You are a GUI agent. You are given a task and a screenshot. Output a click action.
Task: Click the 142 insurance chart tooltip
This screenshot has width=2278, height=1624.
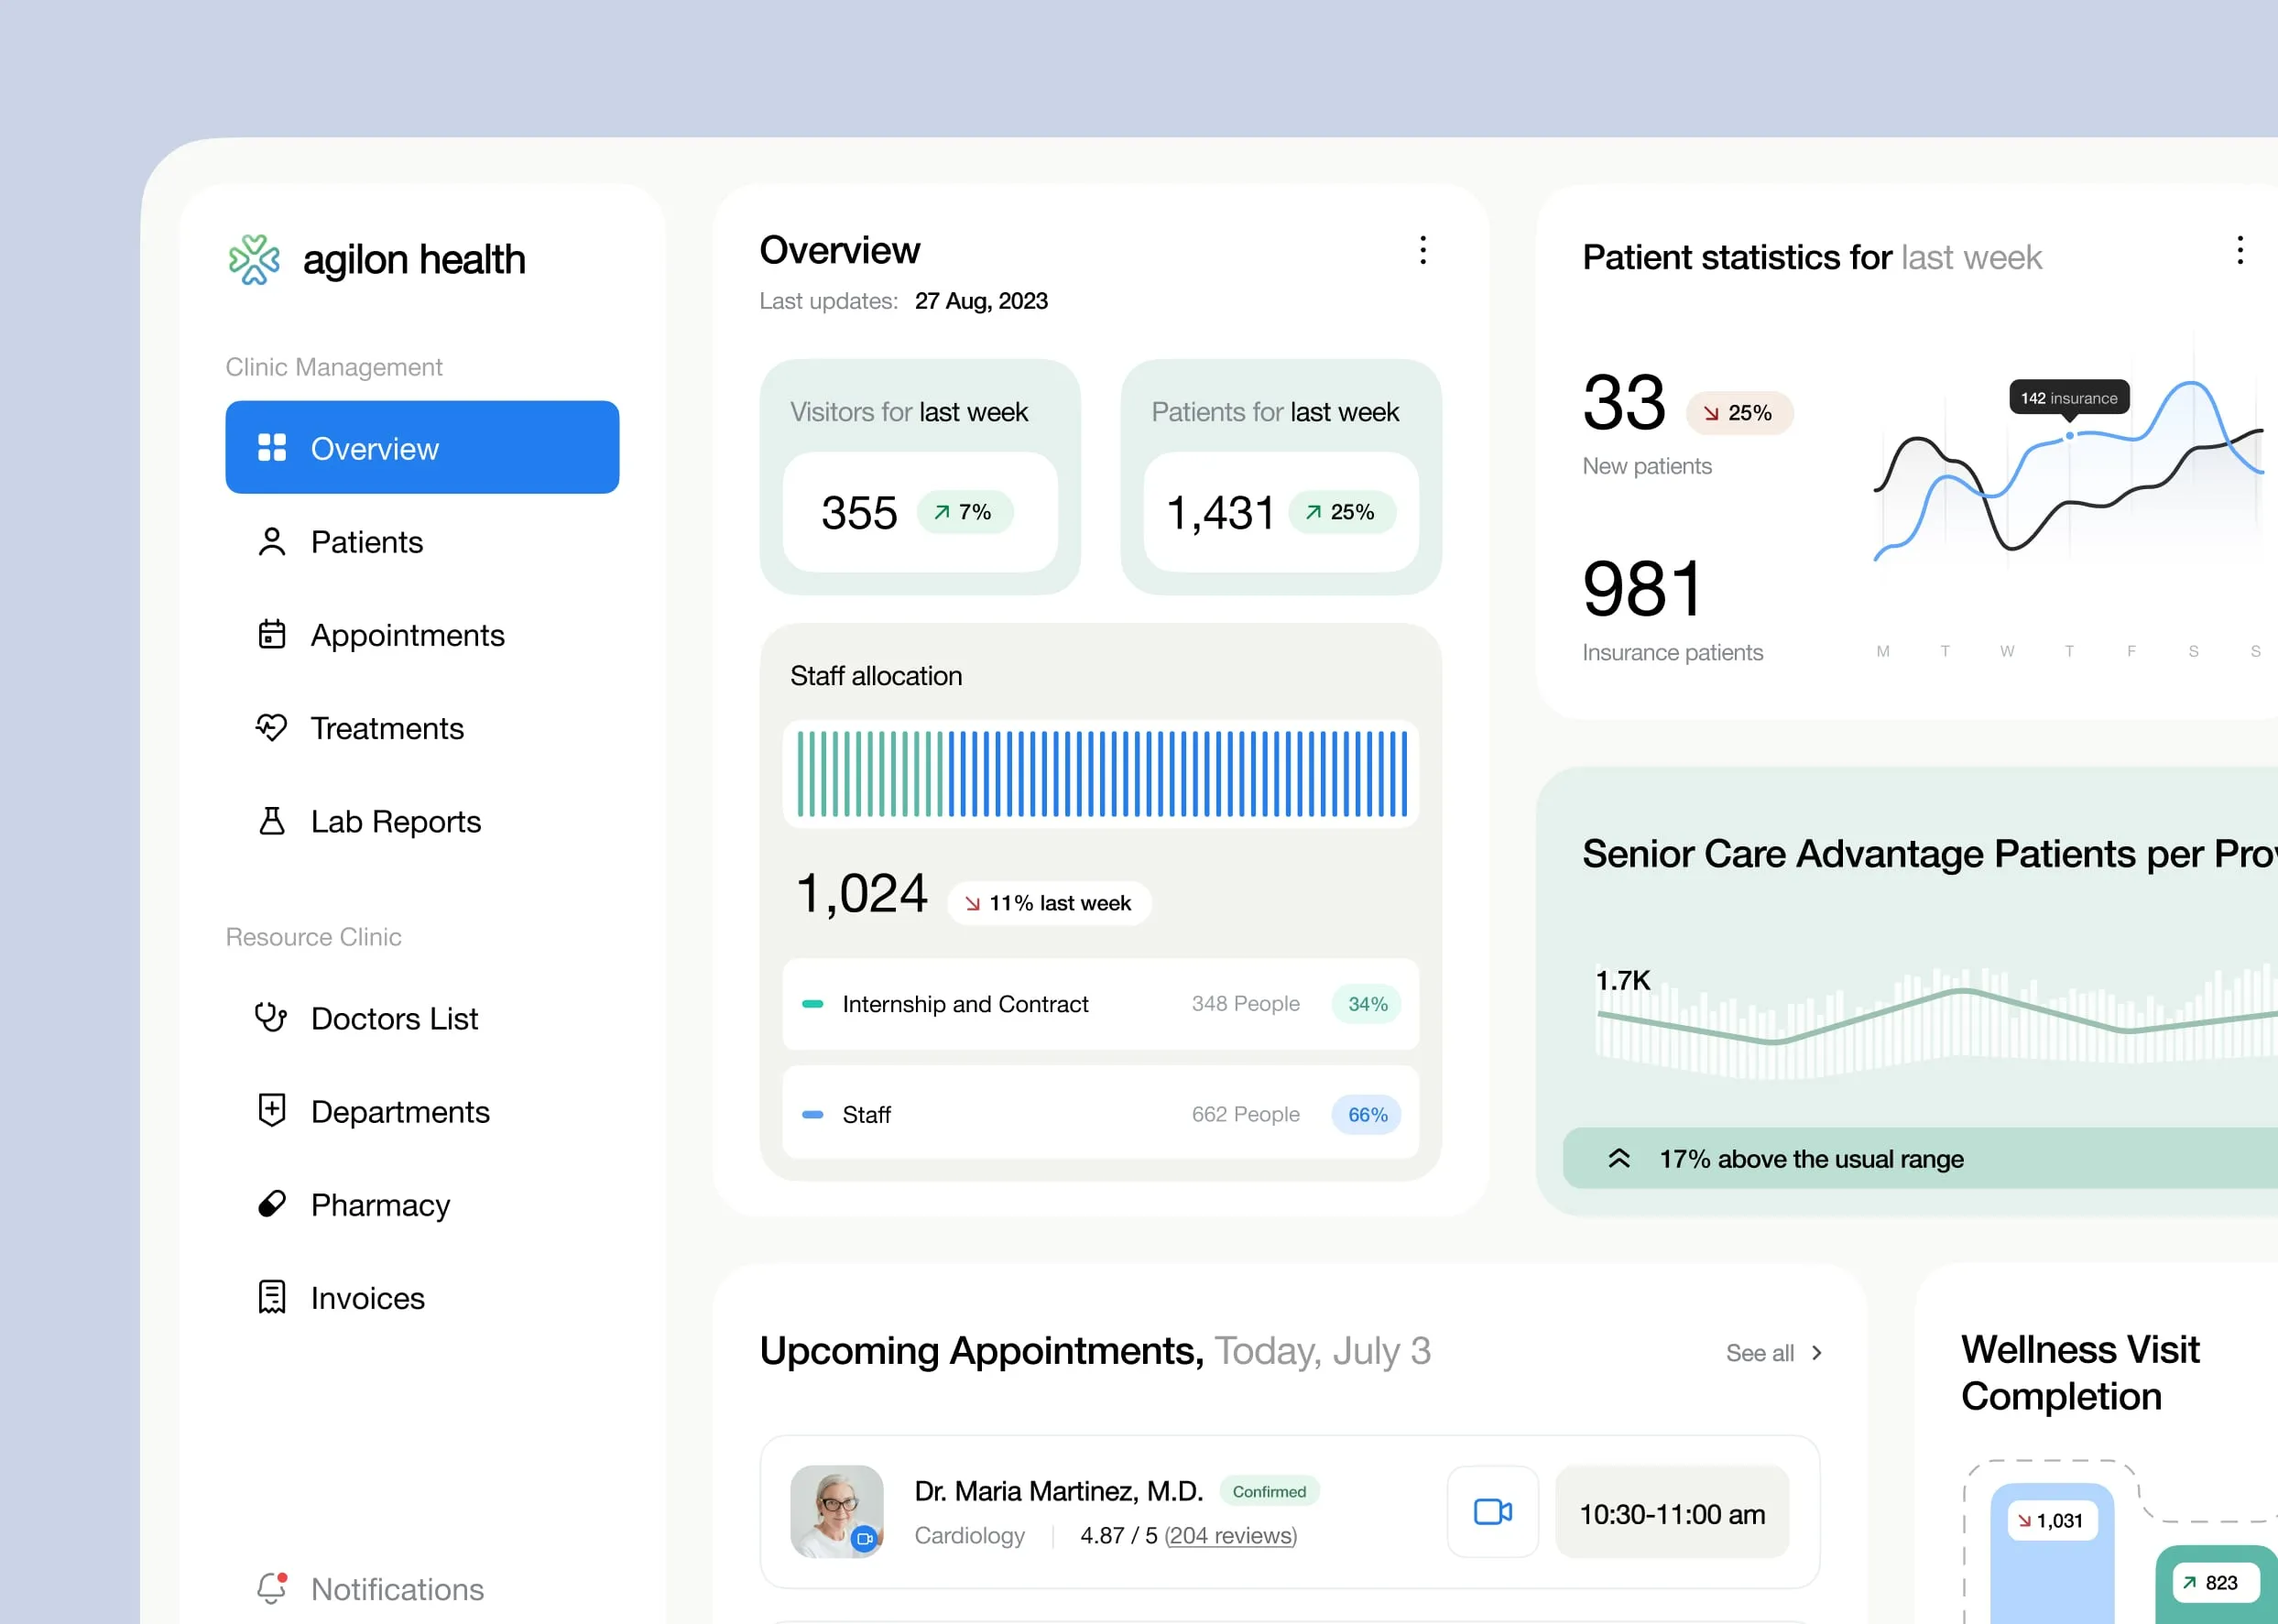pyautogui.click(x=2069, y=397)
